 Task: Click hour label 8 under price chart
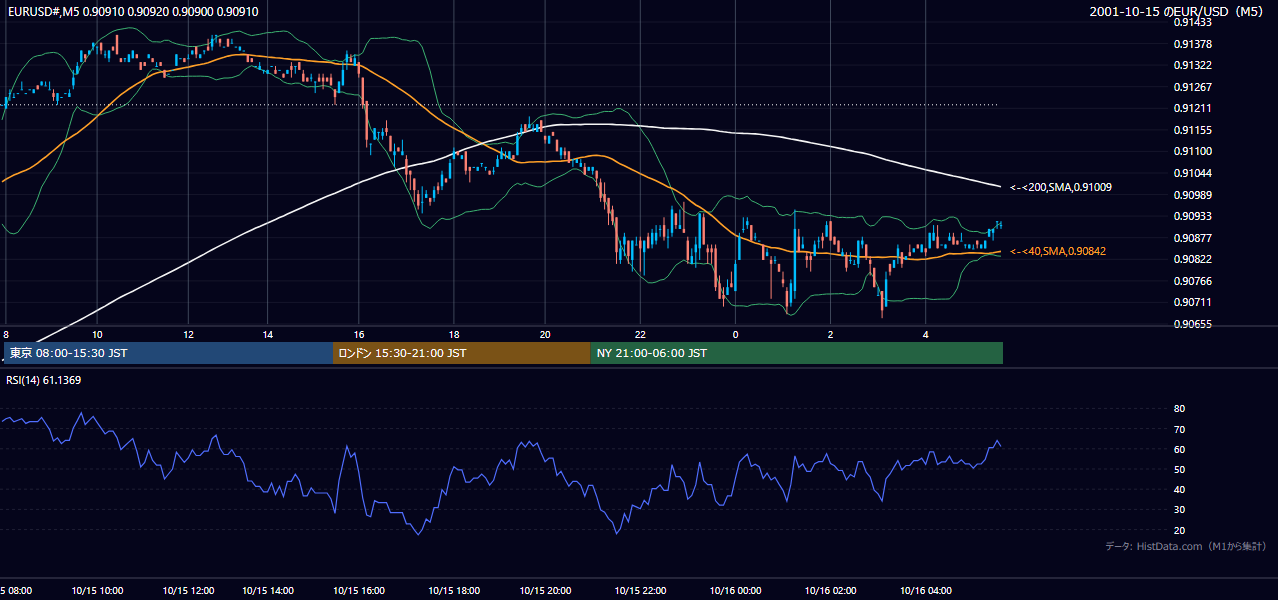click(6, 334)
